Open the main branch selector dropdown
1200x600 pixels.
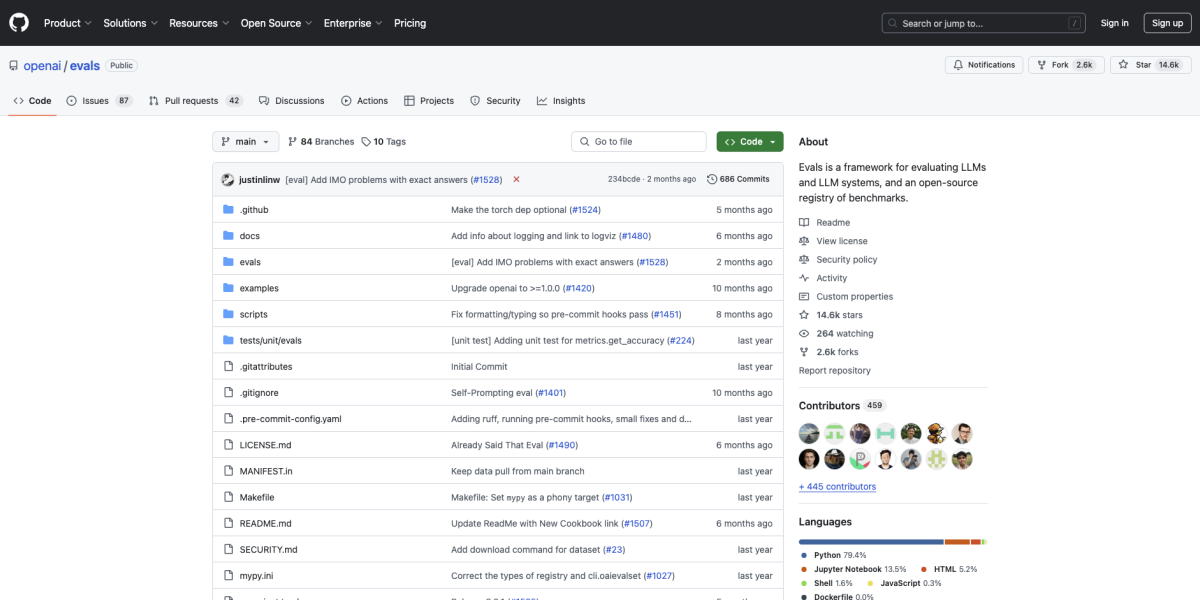(245, 141)
